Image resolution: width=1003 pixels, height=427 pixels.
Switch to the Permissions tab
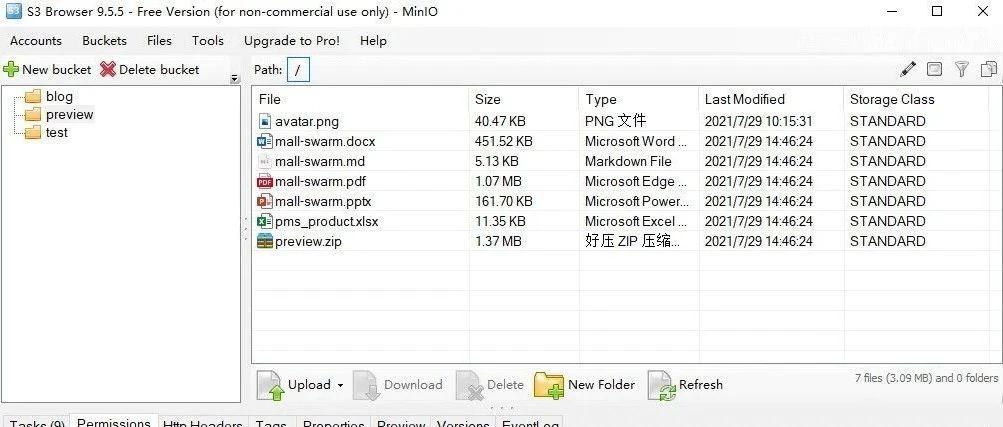point(113,423)
